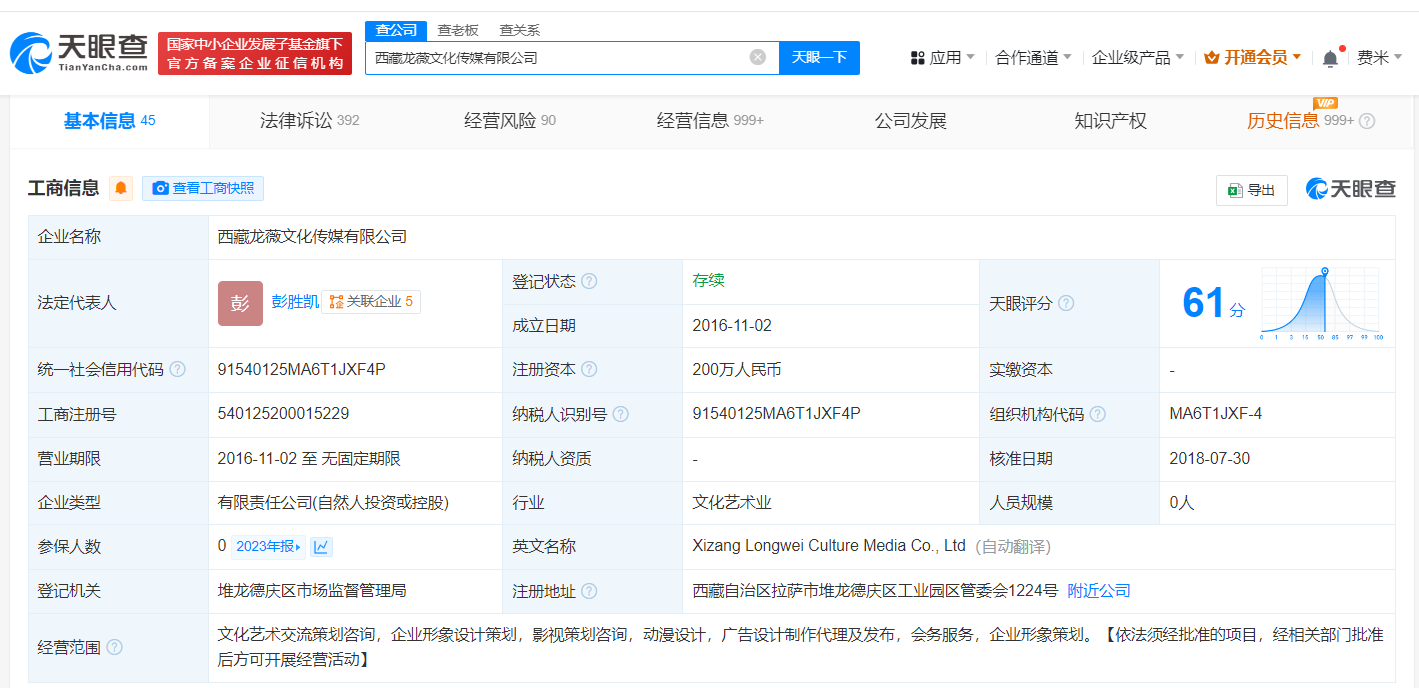Click the 天眼一下 search button
Image resolution: width=1419 pixels, height=688 pixels.
[x=819, y=57]
